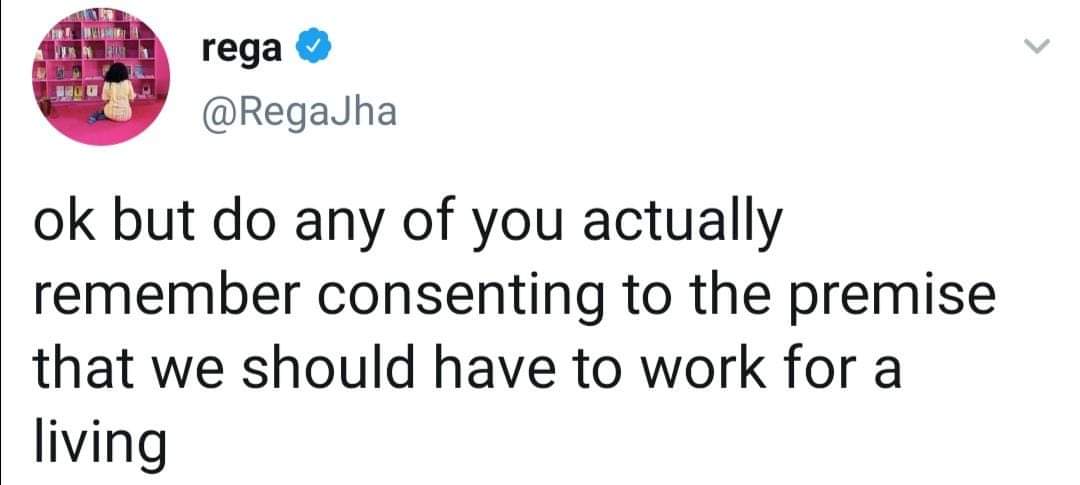Click the display name "rega"
Screen dimensions: 1080x485
click(242, 48)
